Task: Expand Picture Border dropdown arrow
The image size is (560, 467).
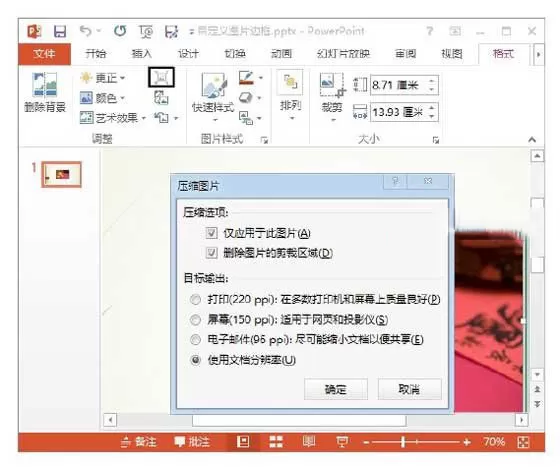Action: click(x=261, y=78)
